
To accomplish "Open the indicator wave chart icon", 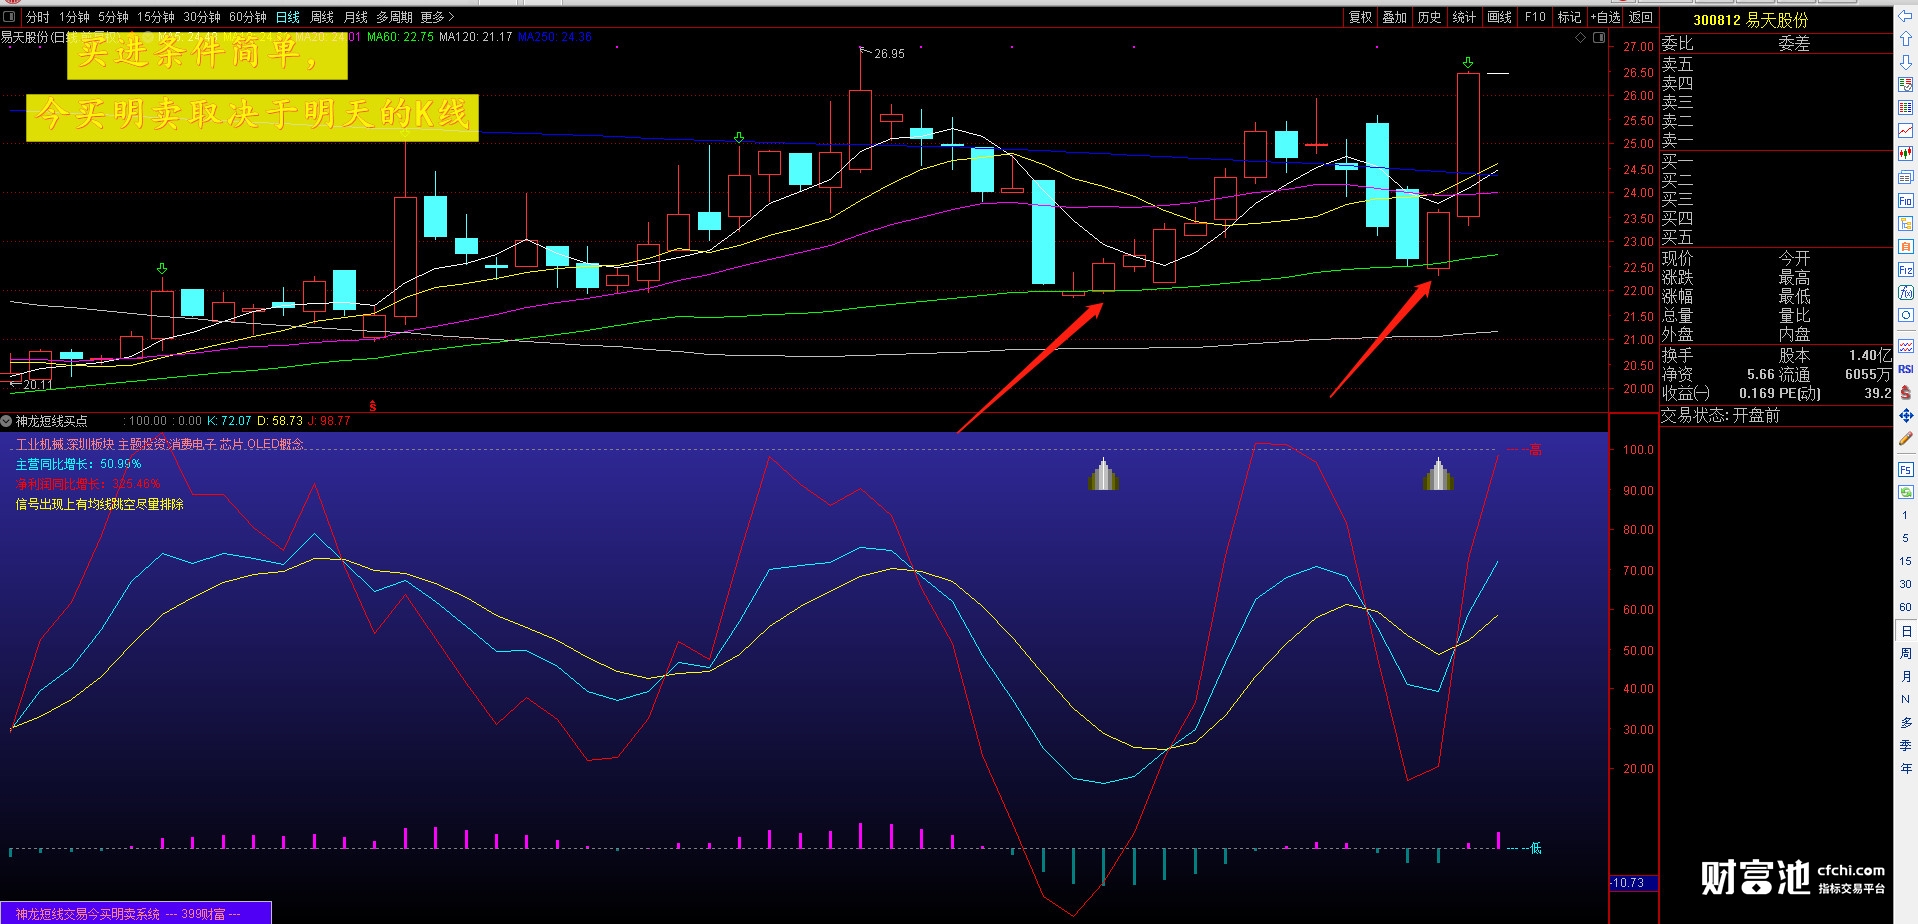I will click(x=1906, y=346).
